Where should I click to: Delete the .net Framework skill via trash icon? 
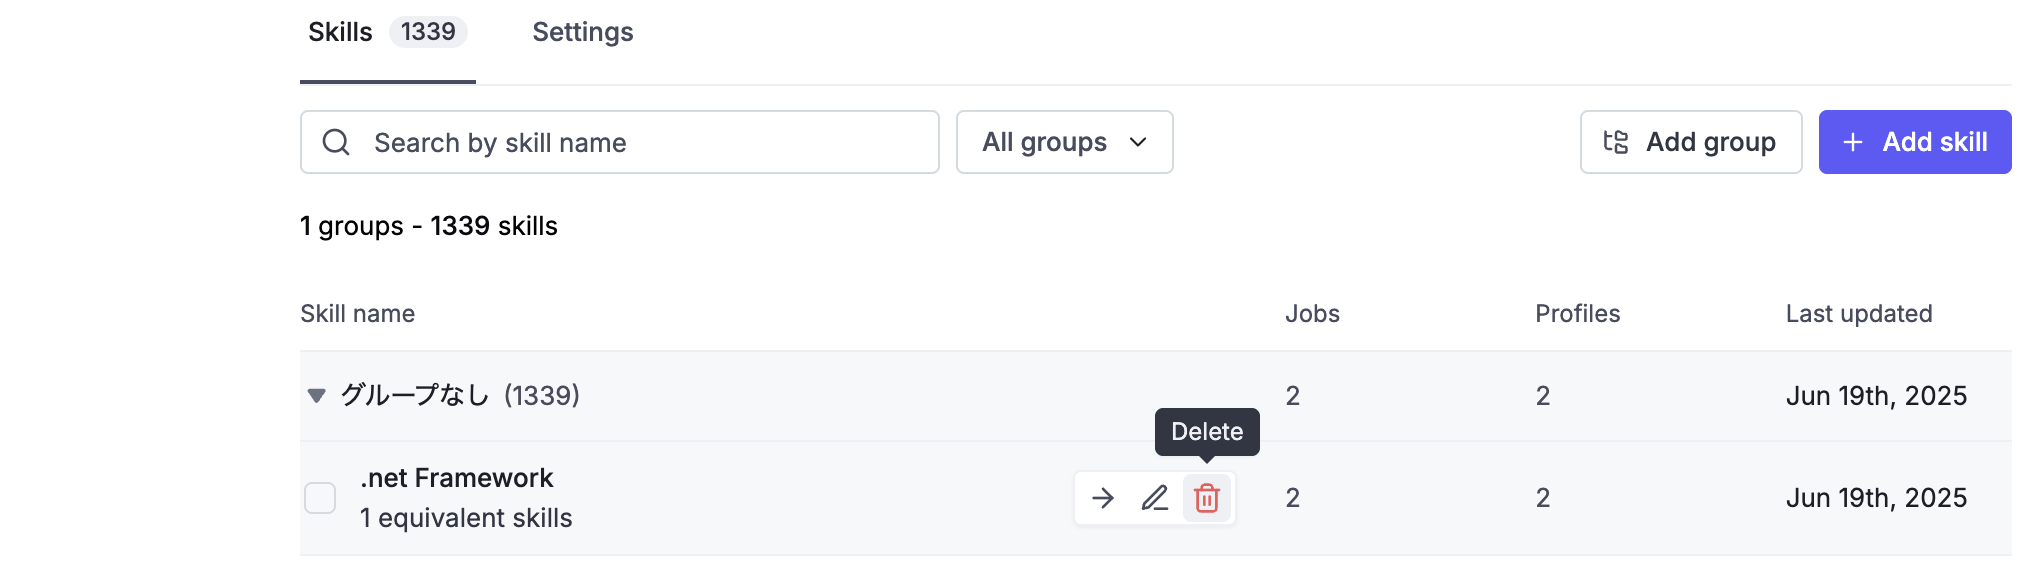(x=1207, y=498)
